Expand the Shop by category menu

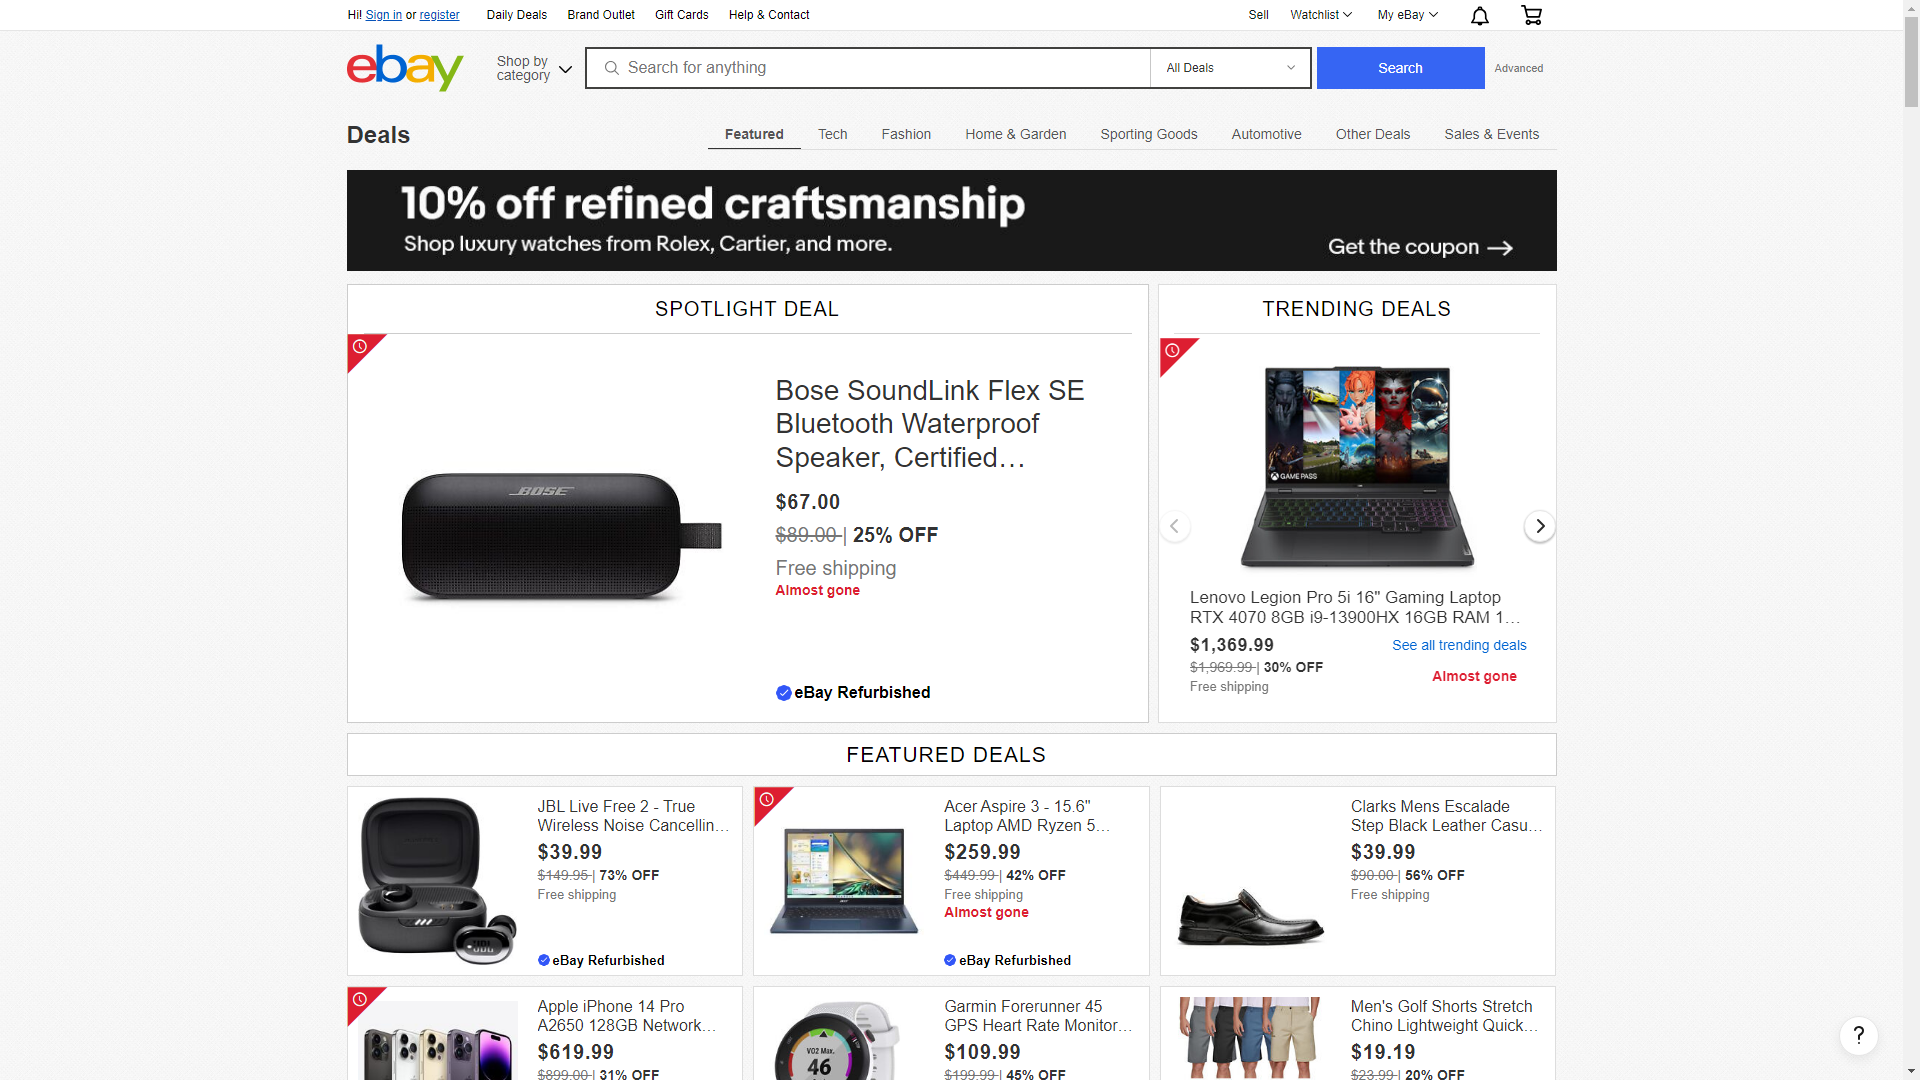tap(531, 67)
